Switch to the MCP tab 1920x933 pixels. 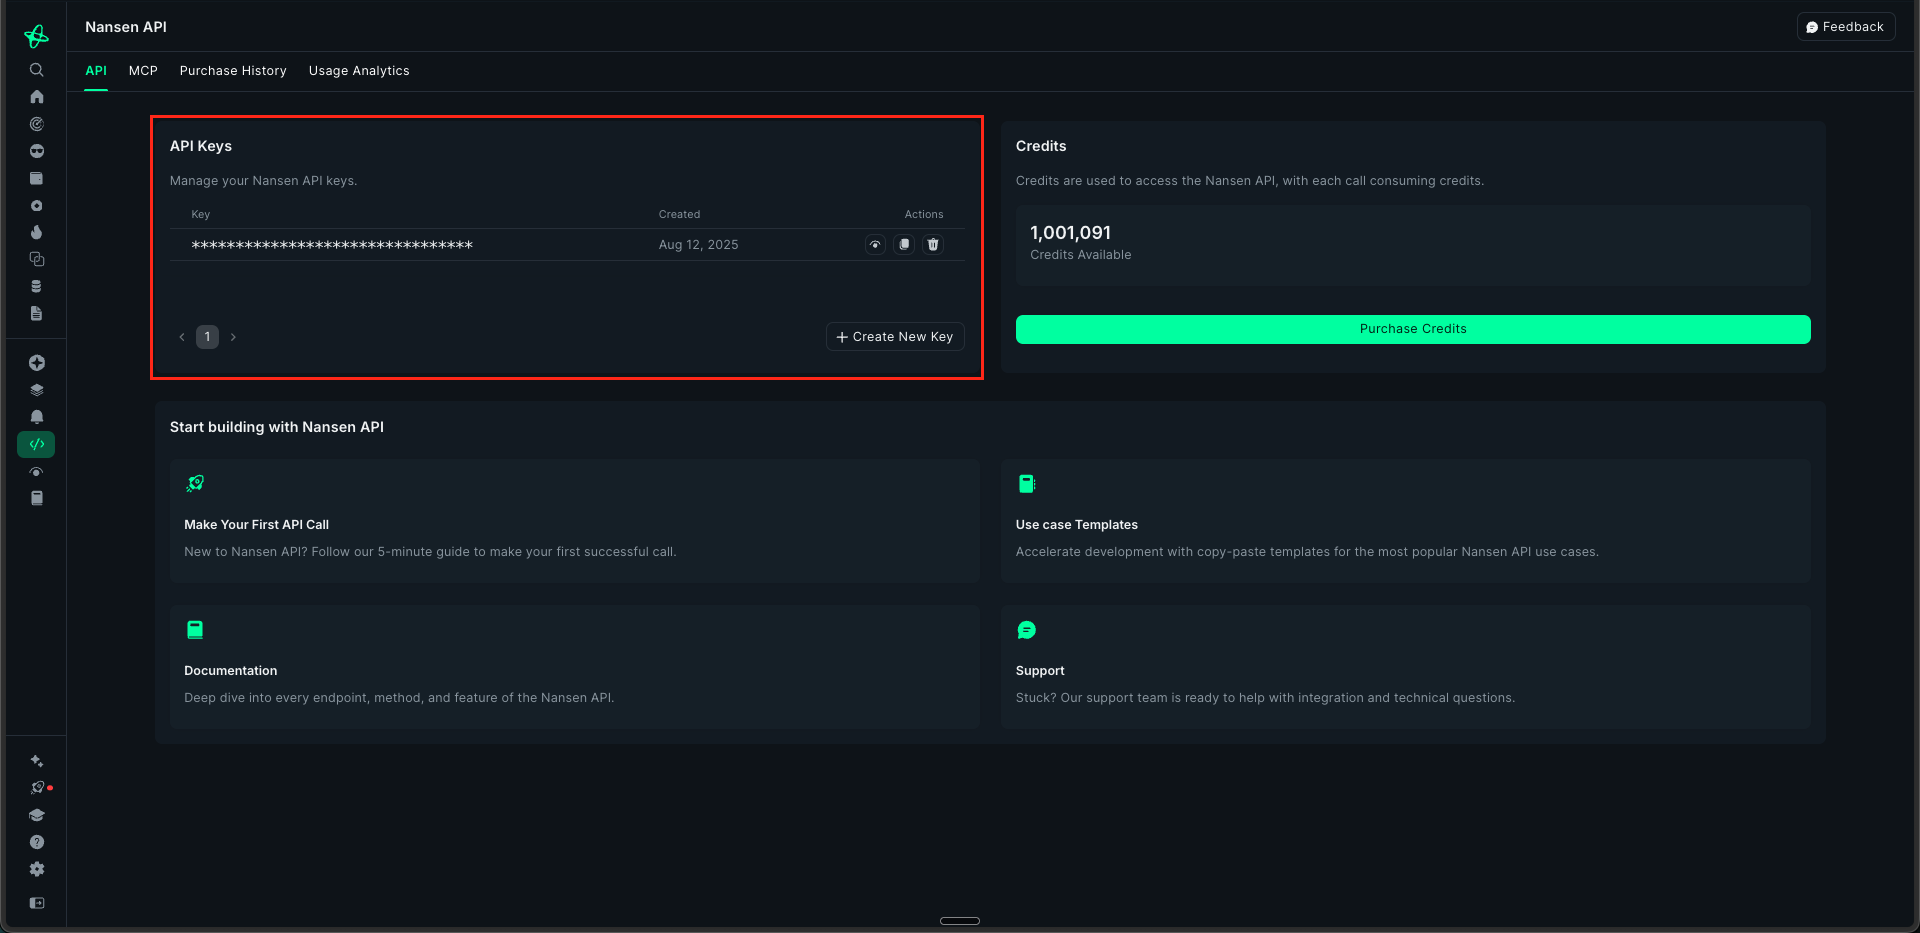point(143,71)
